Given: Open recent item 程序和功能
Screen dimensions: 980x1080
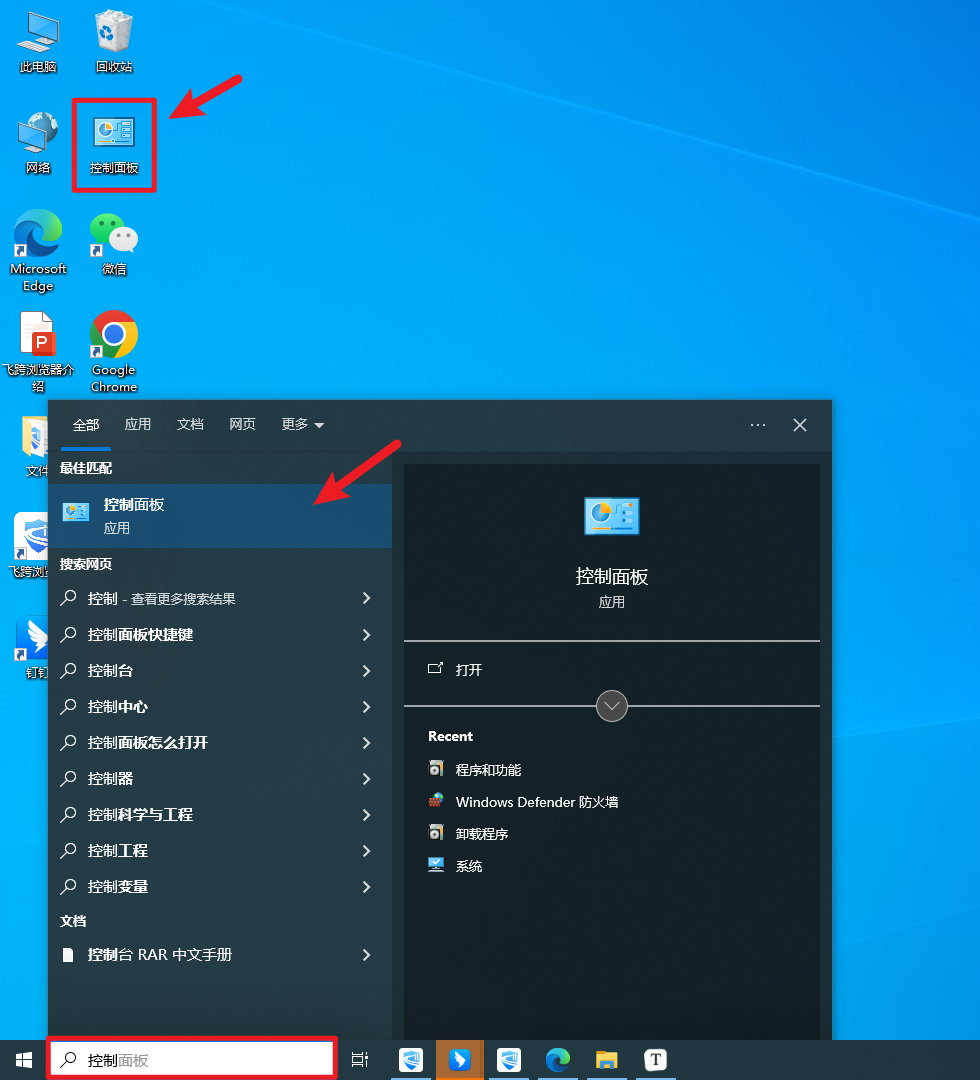Looking at the screenshot, I should pos(488,770).
